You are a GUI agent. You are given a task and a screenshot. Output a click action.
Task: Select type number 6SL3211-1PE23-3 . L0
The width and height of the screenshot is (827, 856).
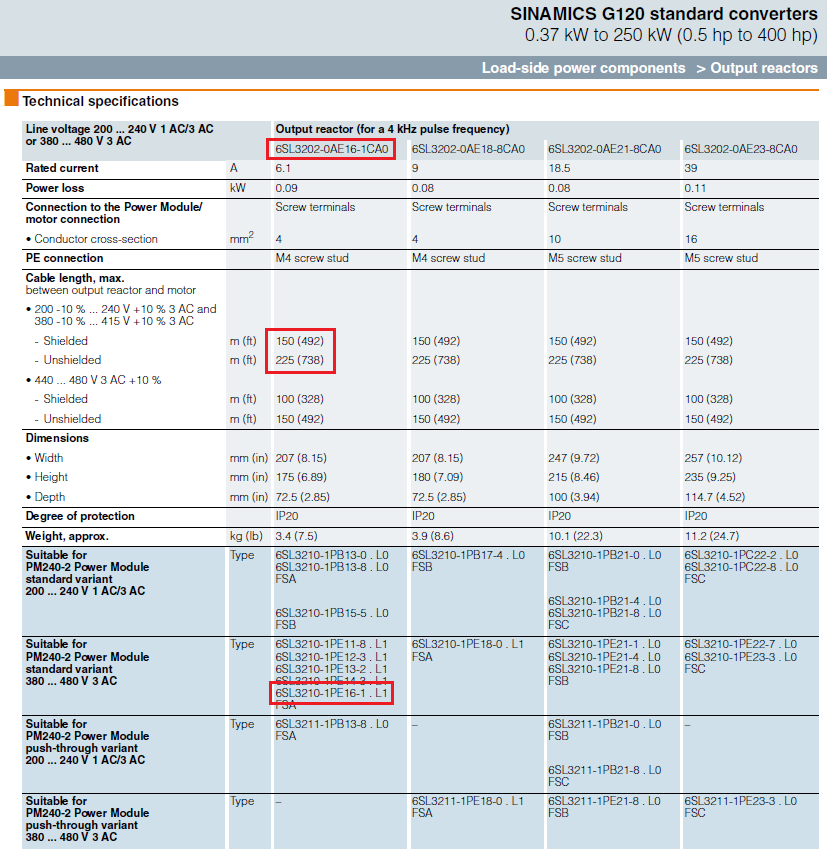[741, 801]
